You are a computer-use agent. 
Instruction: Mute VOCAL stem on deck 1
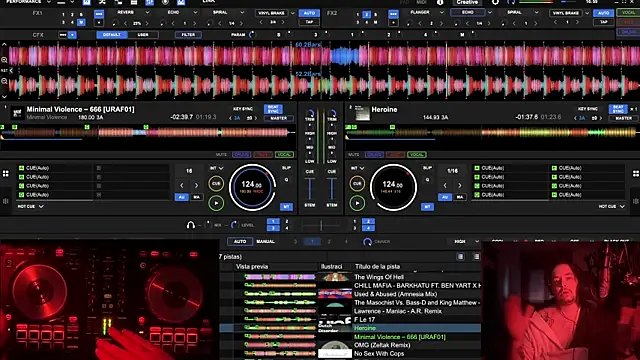coord(284,155)
